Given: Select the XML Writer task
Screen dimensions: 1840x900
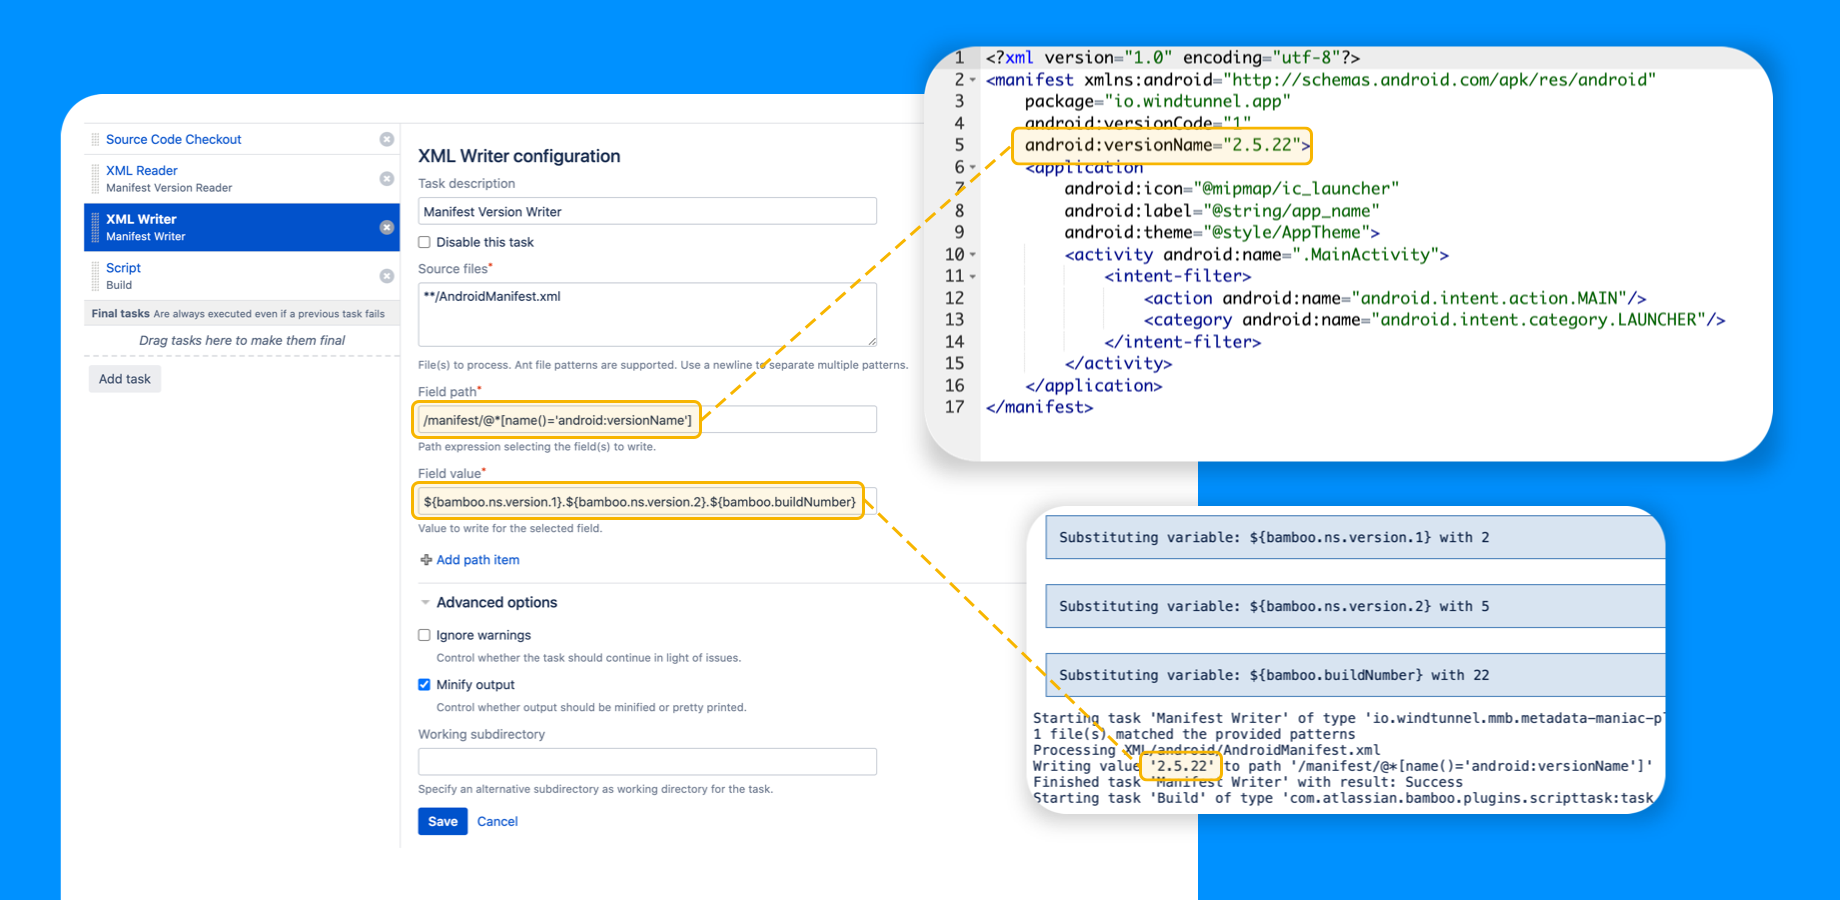Looking at the screenshot, I should [x=241, y=227].
